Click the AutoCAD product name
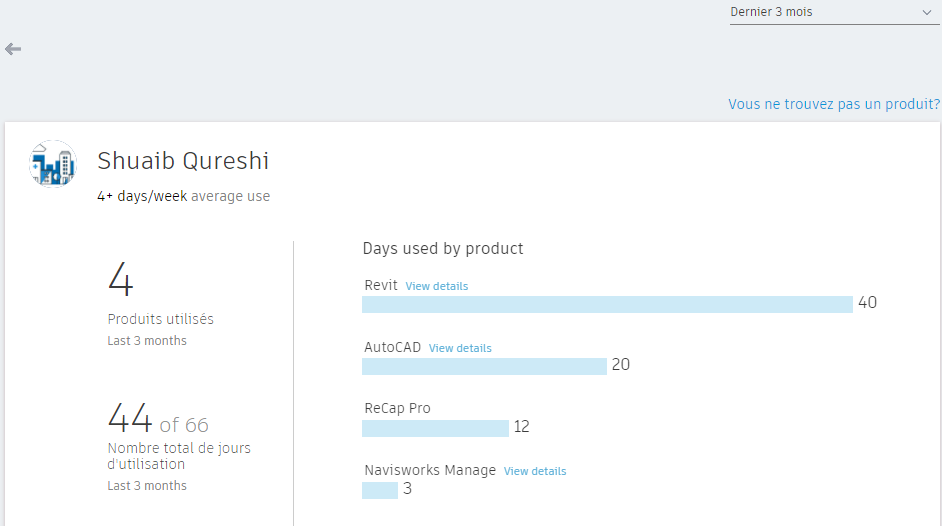 (x=392, y=347)
